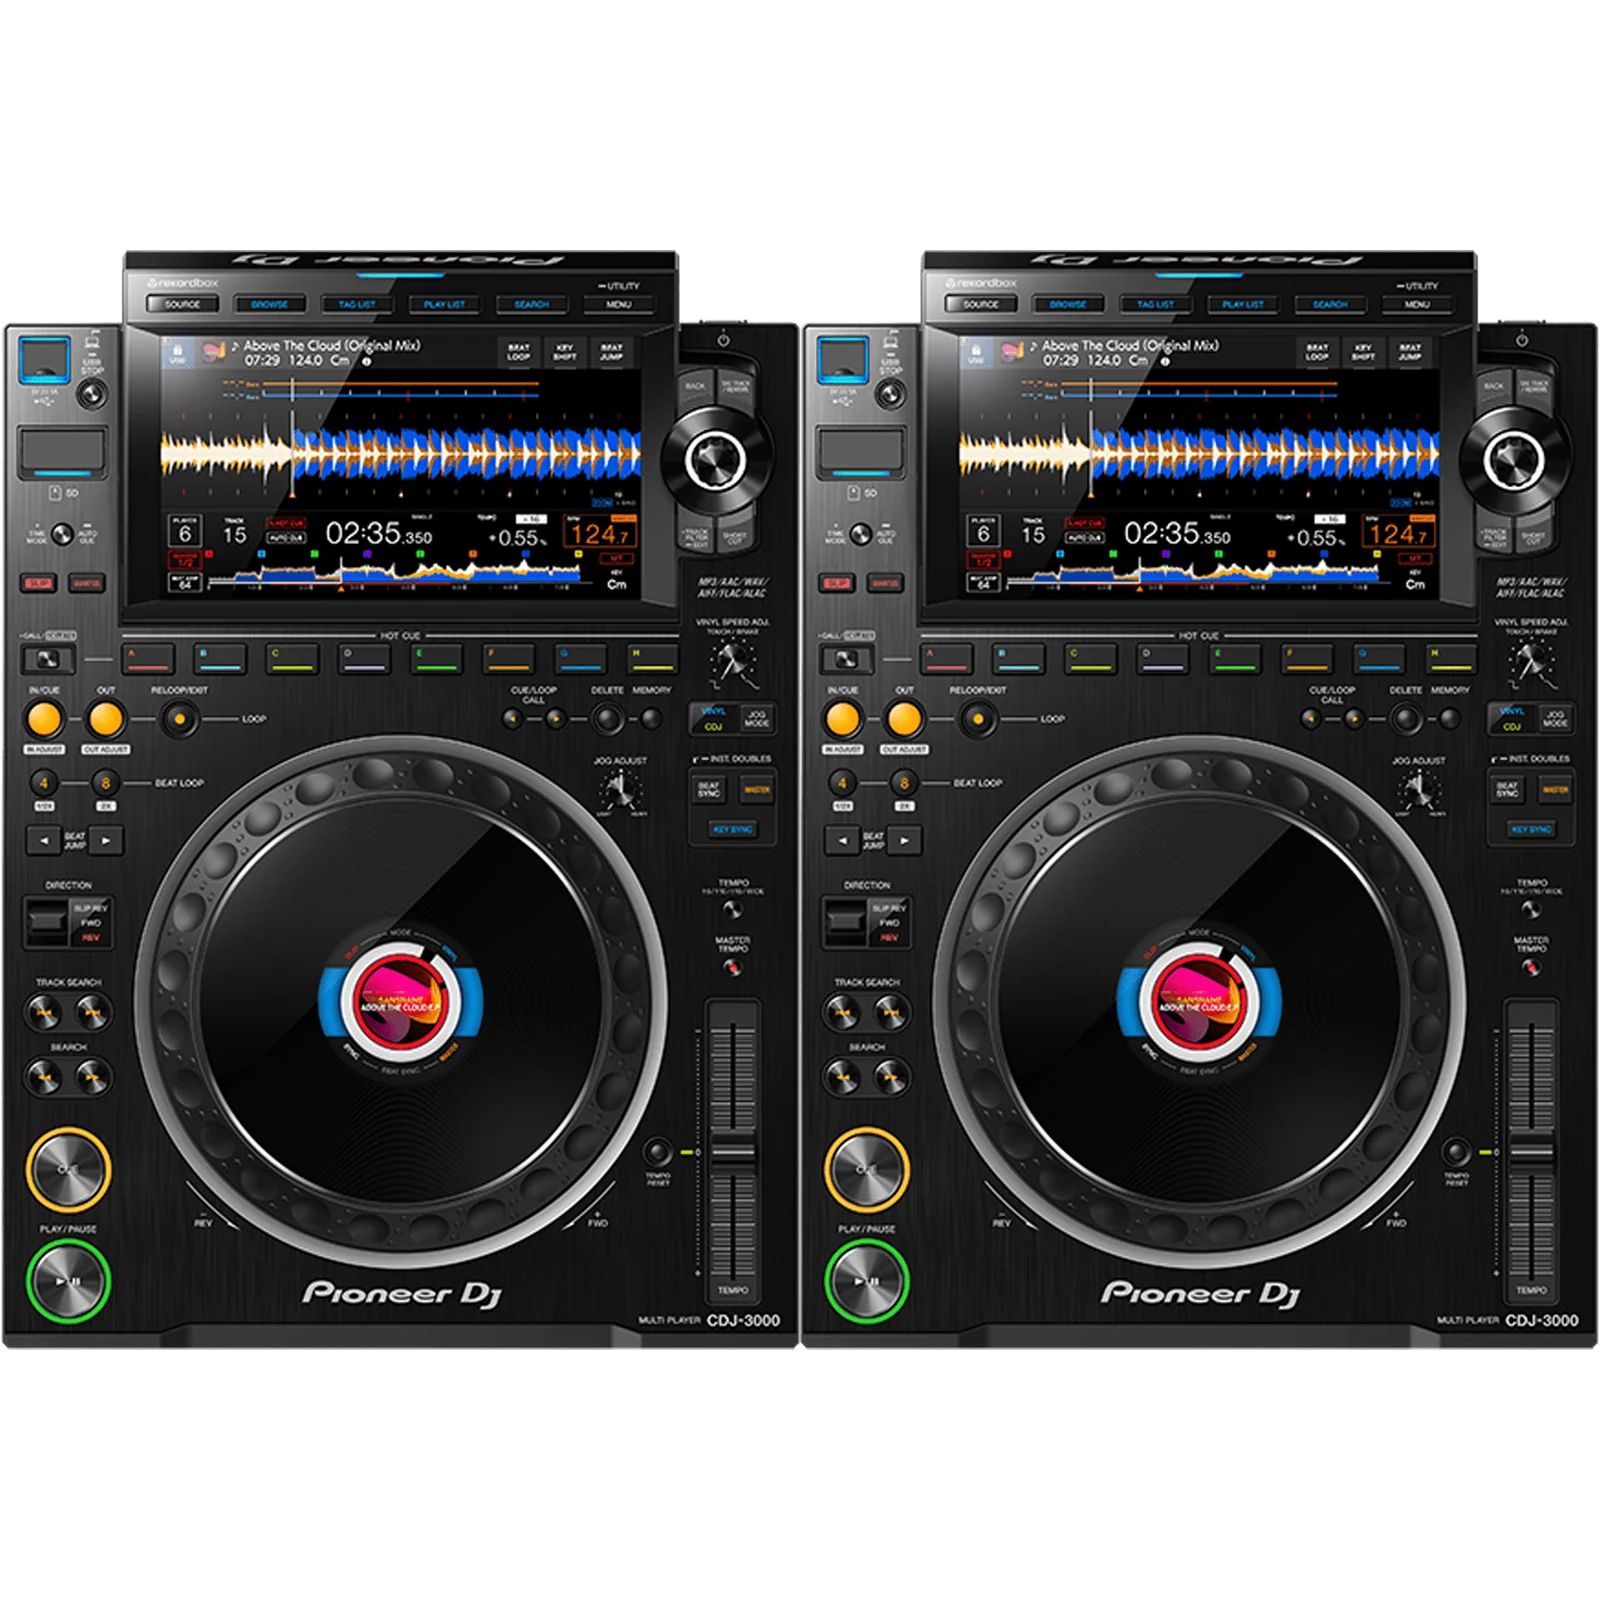Screen dimensions: 1600x1600
Task: Trigger Hot Cue C on the left deck
Action: point(291,659)
